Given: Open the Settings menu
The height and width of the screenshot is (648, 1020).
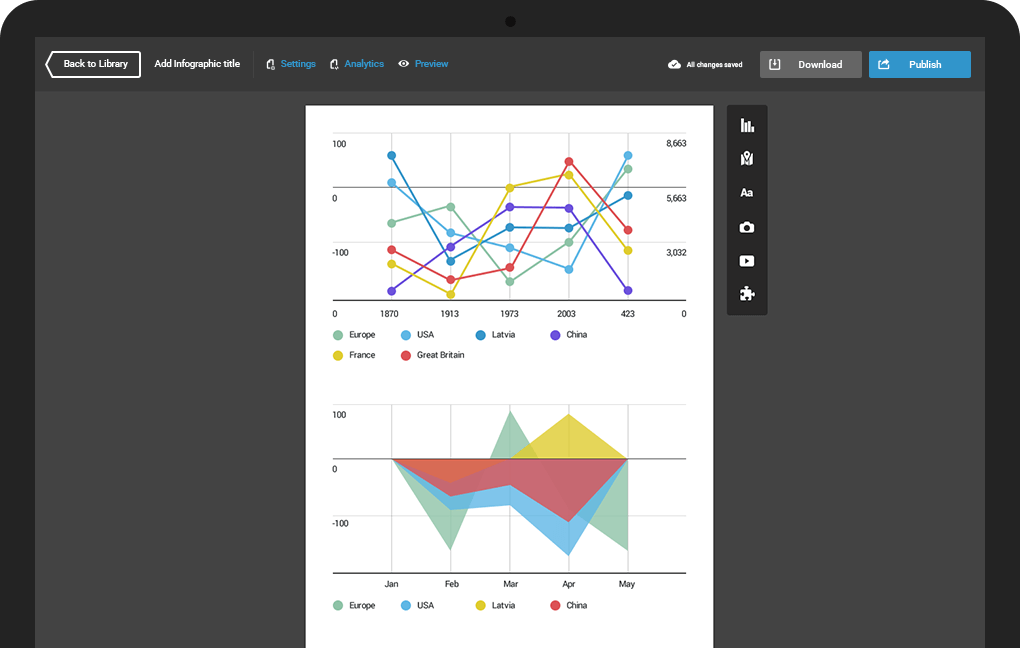Looking at the screenshot, I should [x=297, y=63].
